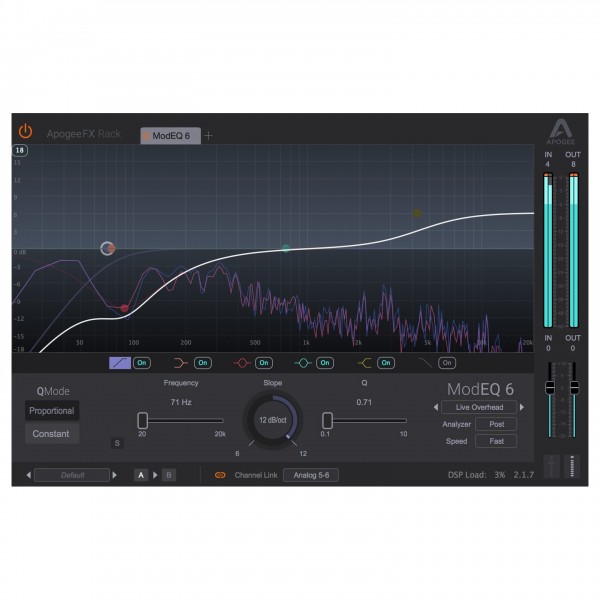The width and height of the screenshot is (600, 600).
Task: Click the input gain fader handle
Action: pos(550,387)
